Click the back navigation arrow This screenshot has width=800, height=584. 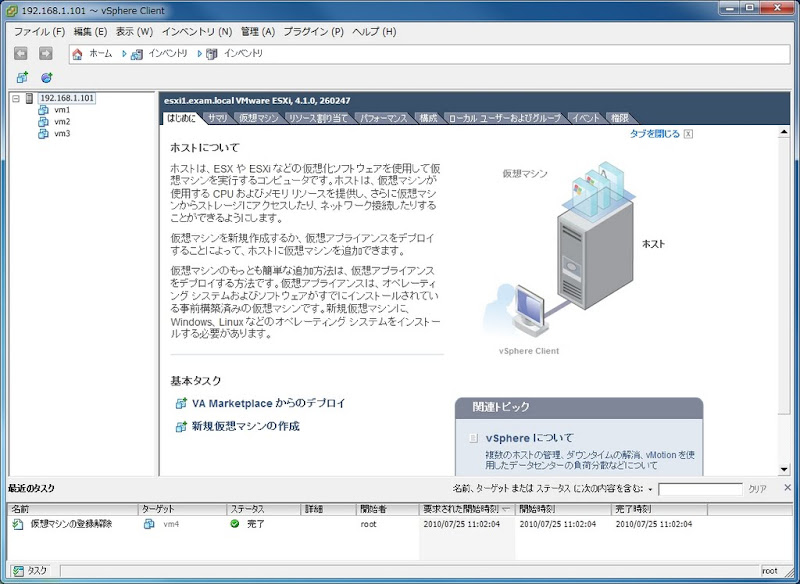pyautogui.click(x=20, y=53)
